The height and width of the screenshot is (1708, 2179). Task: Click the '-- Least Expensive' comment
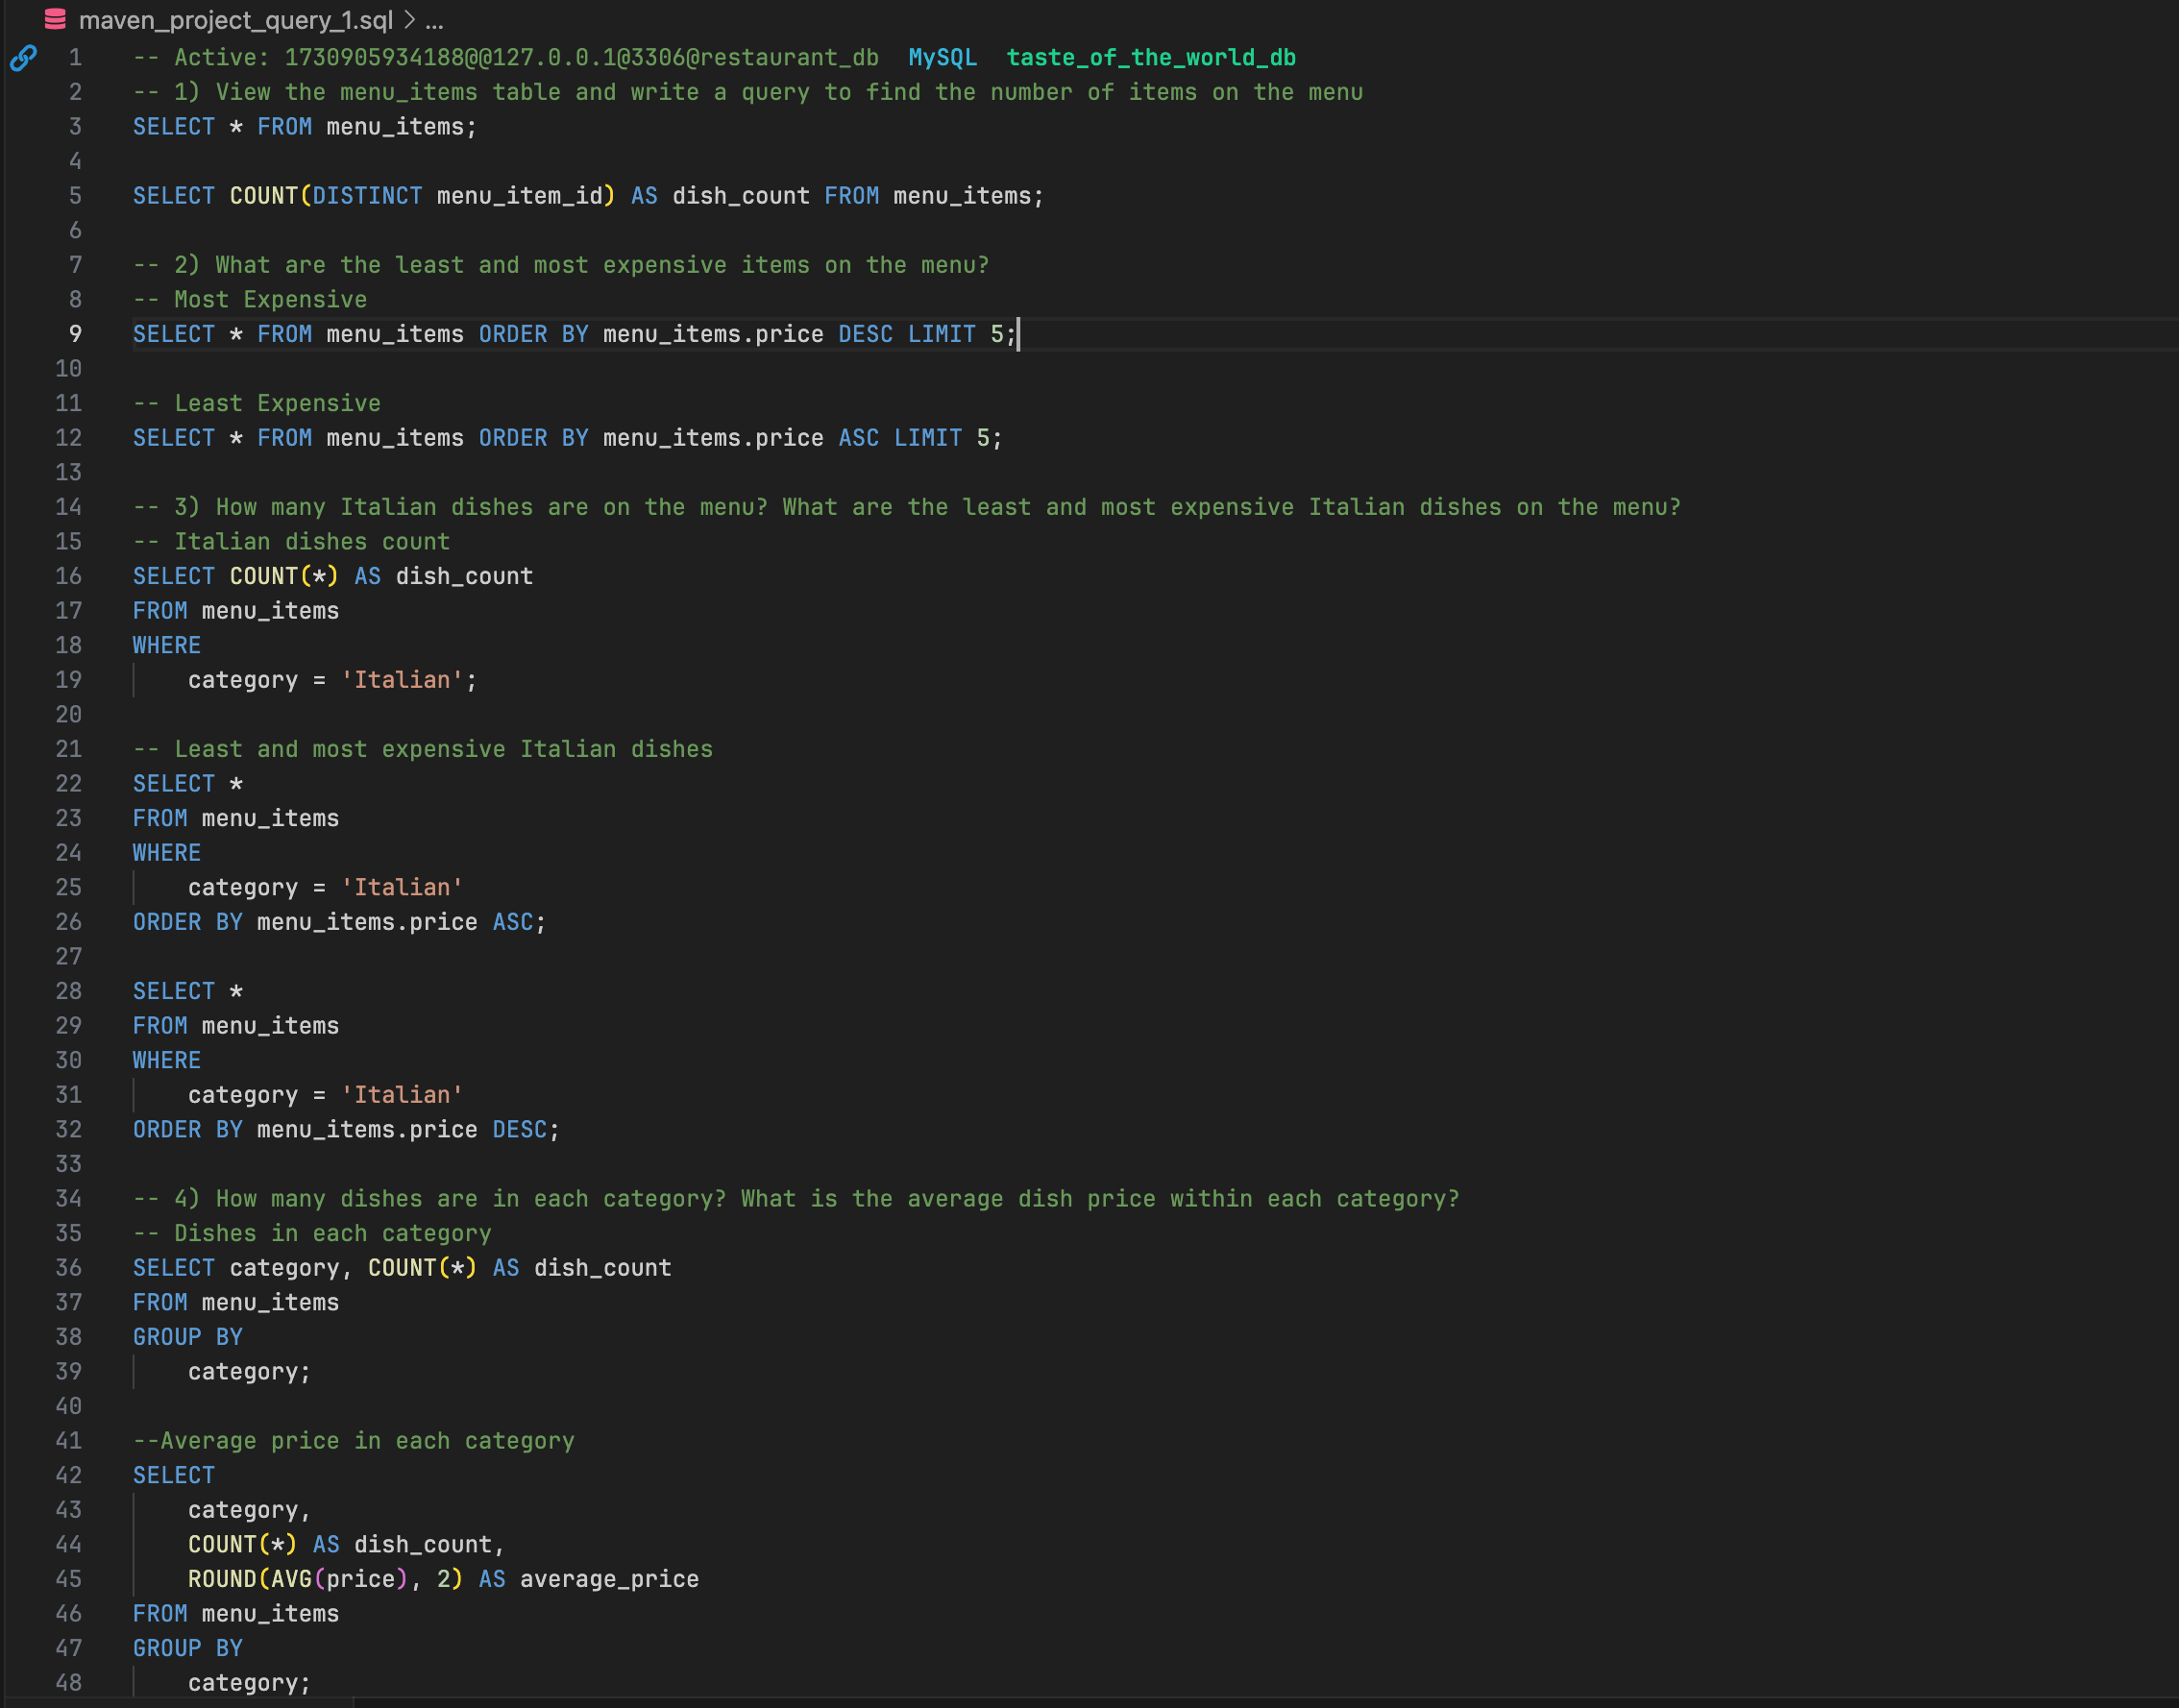pos(257,404)
